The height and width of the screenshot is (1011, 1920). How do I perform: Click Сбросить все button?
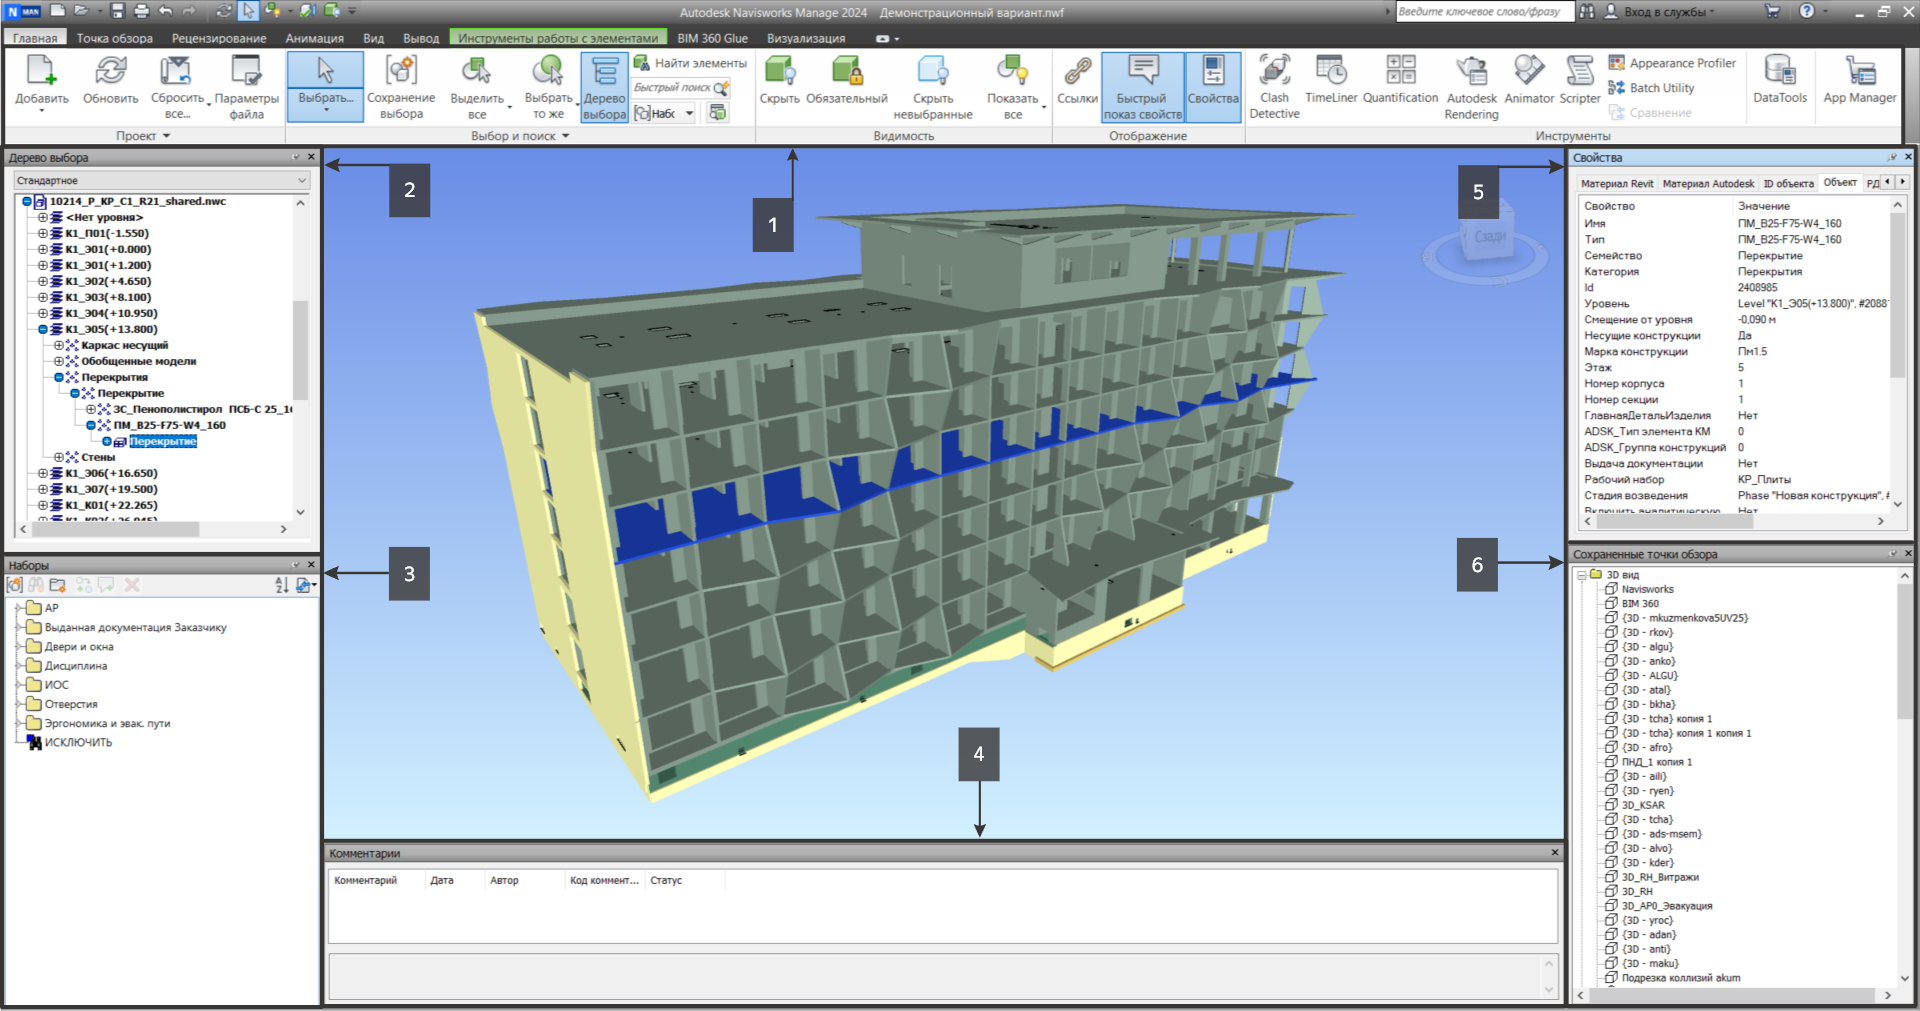(x=177, y=87)
